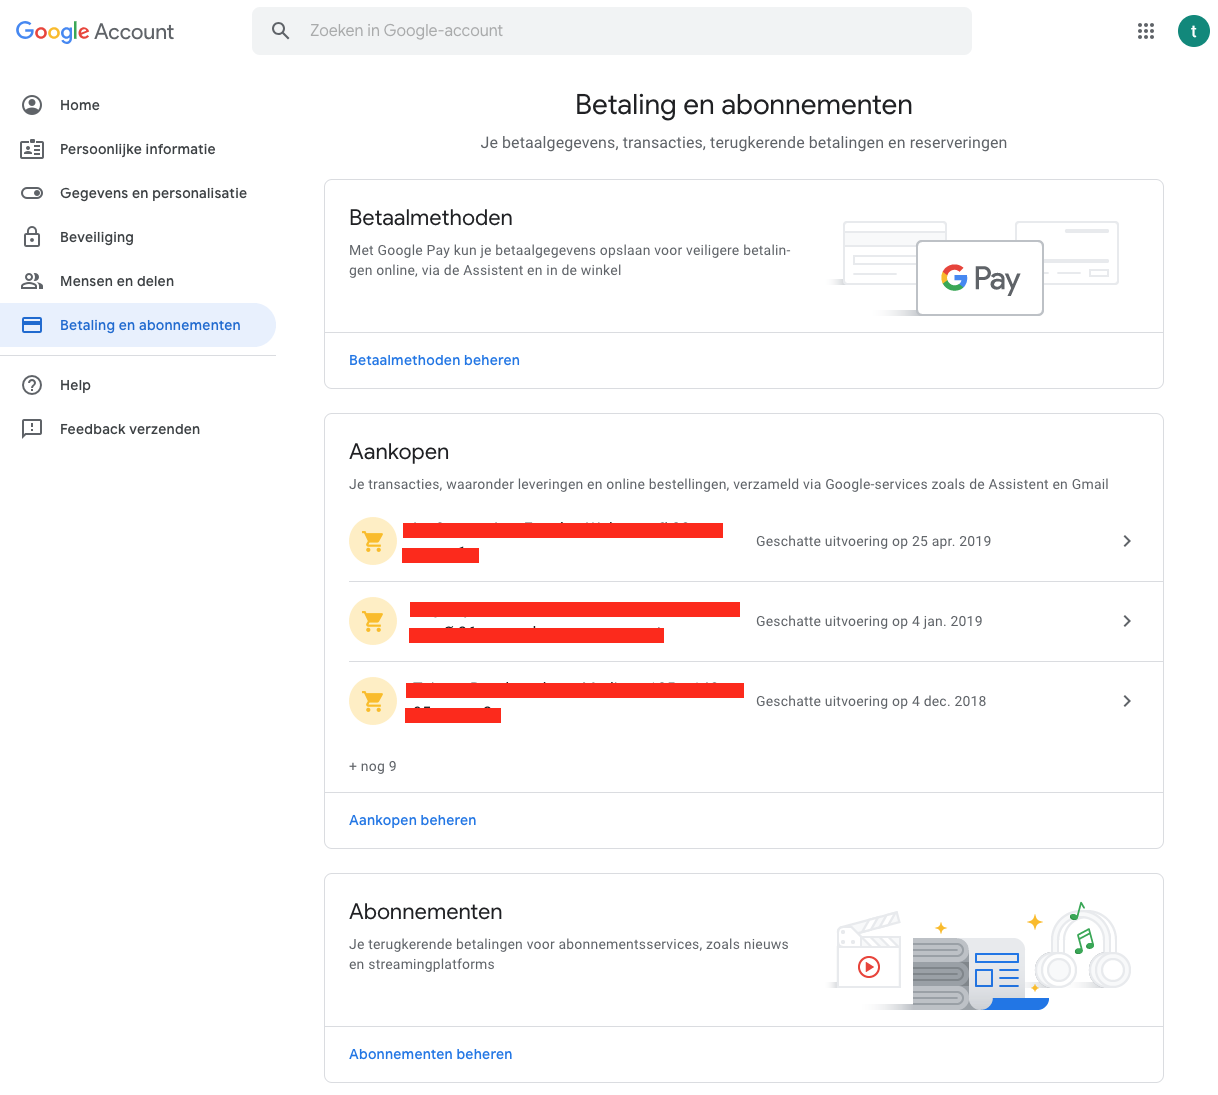Screen dimensions: 1218x1095
Task: Open details chevron for 4 jan. 2019 purchase
Action: click(1127, 621)
